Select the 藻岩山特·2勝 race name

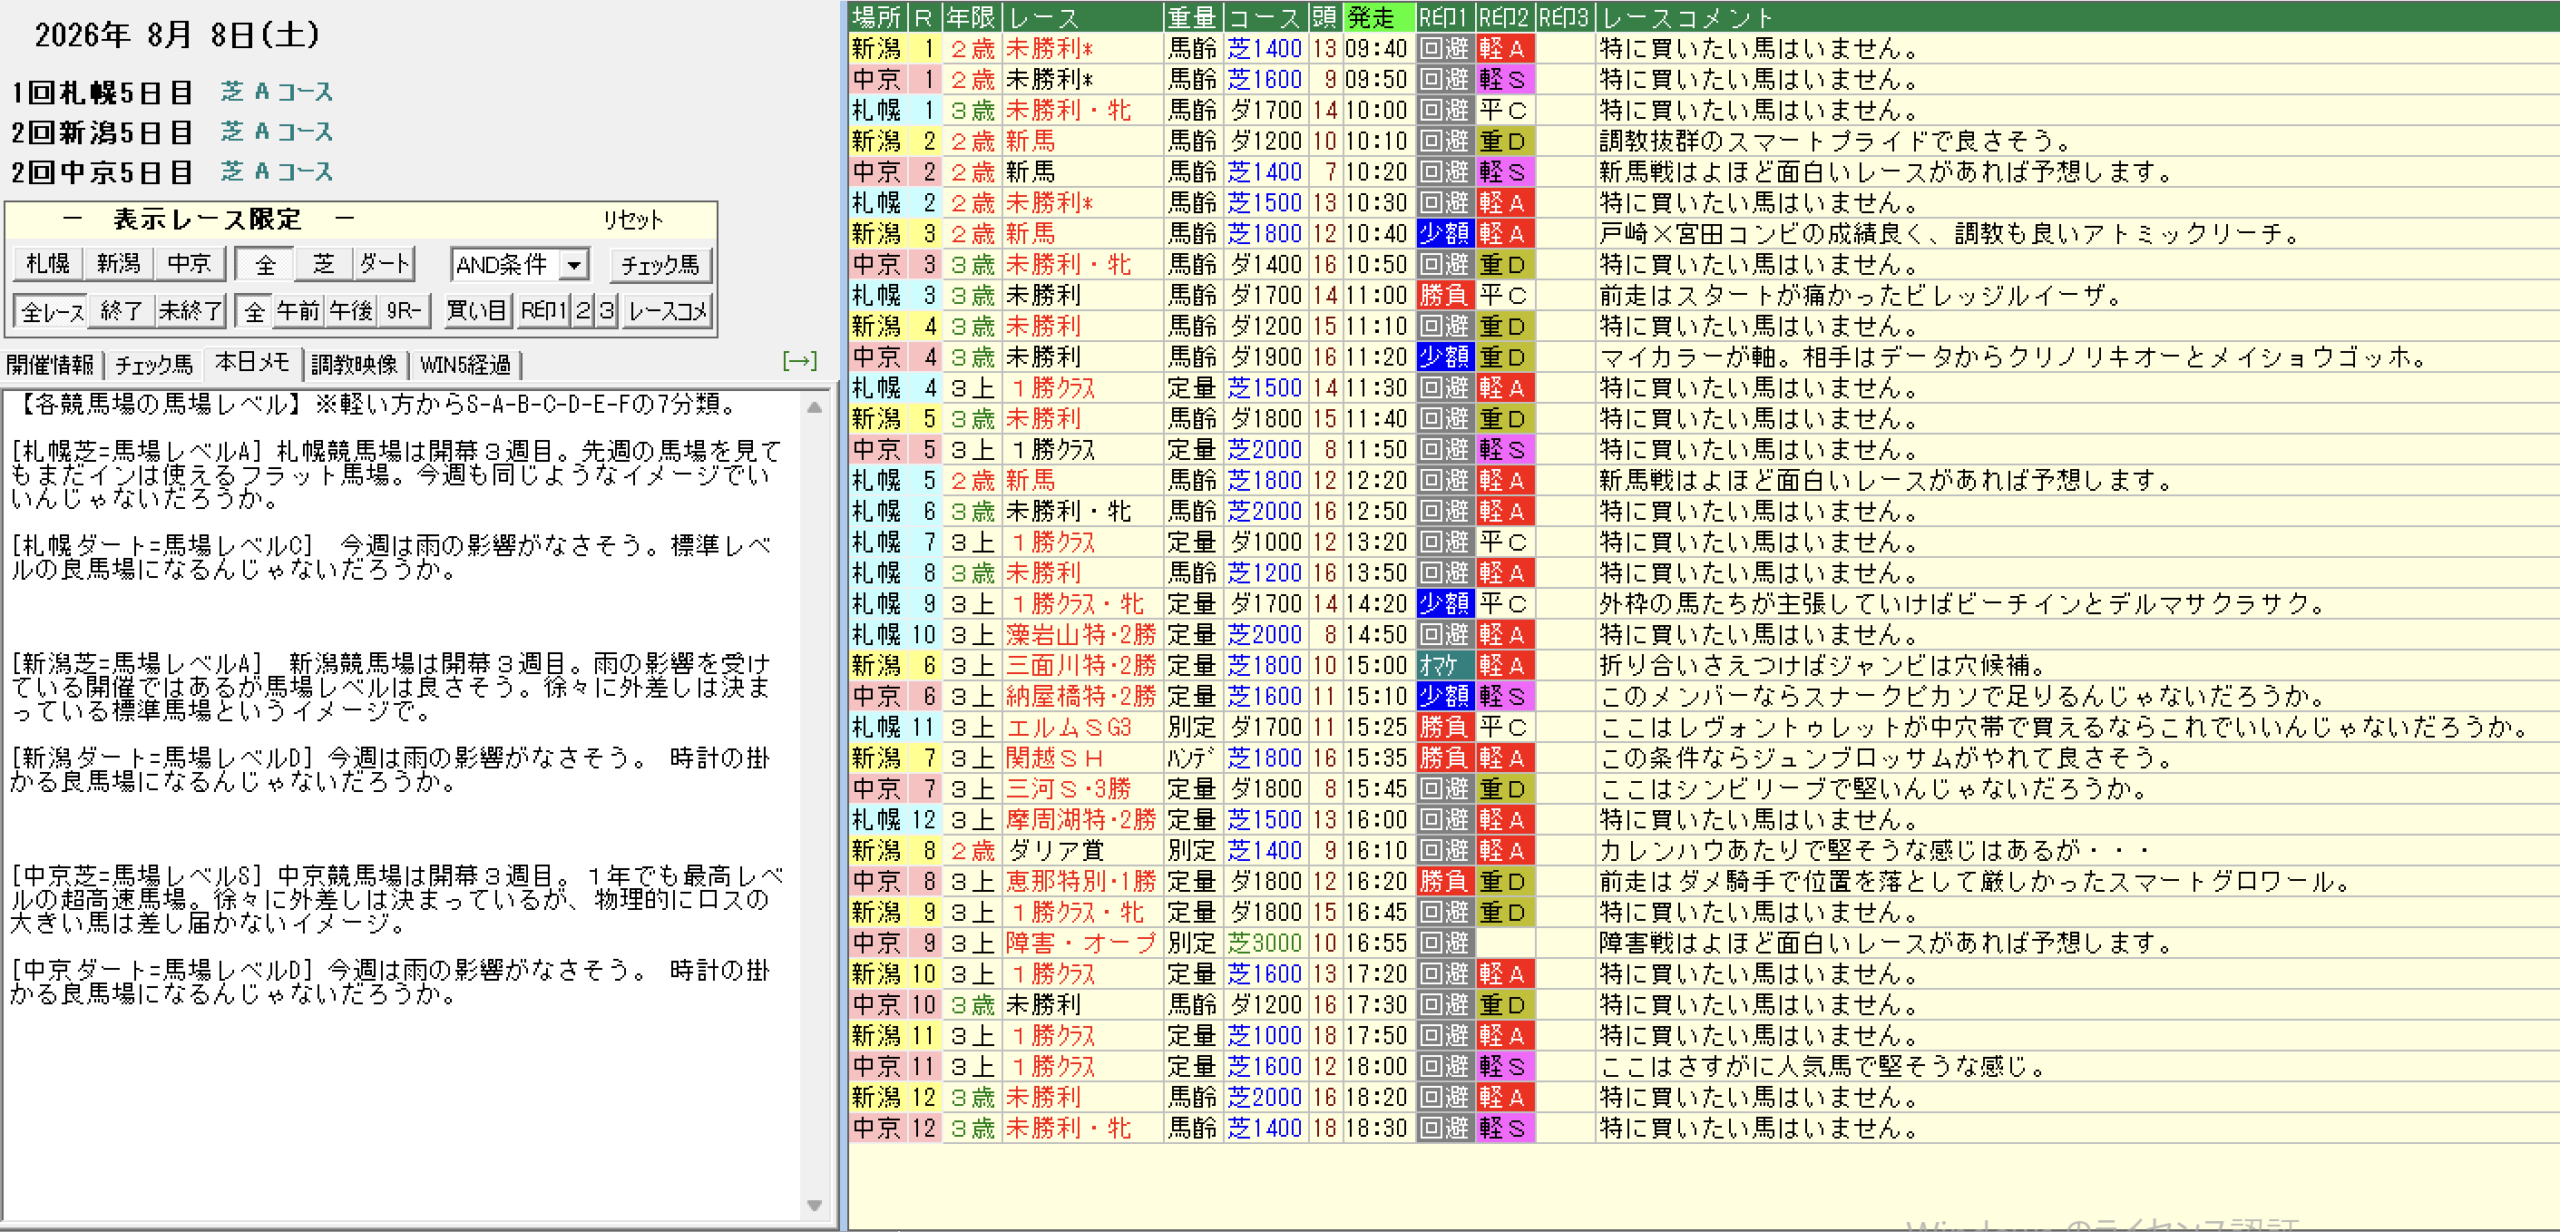(1081, 635)
